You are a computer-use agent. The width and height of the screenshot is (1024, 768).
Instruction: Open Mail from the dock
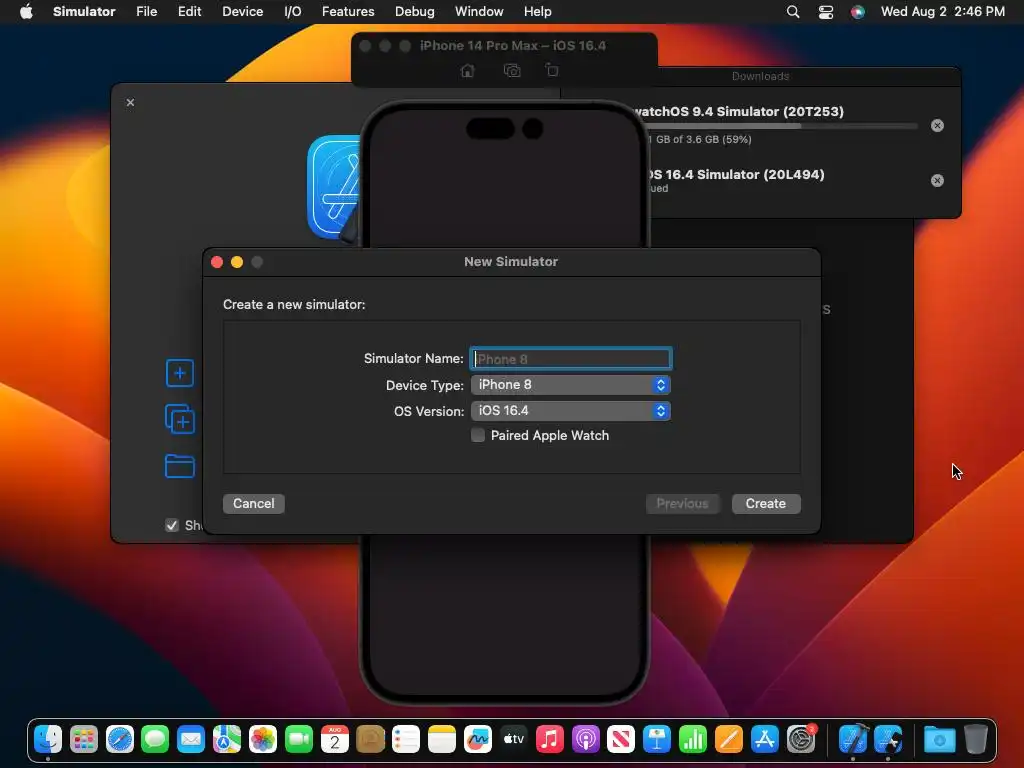coord(191,739)
